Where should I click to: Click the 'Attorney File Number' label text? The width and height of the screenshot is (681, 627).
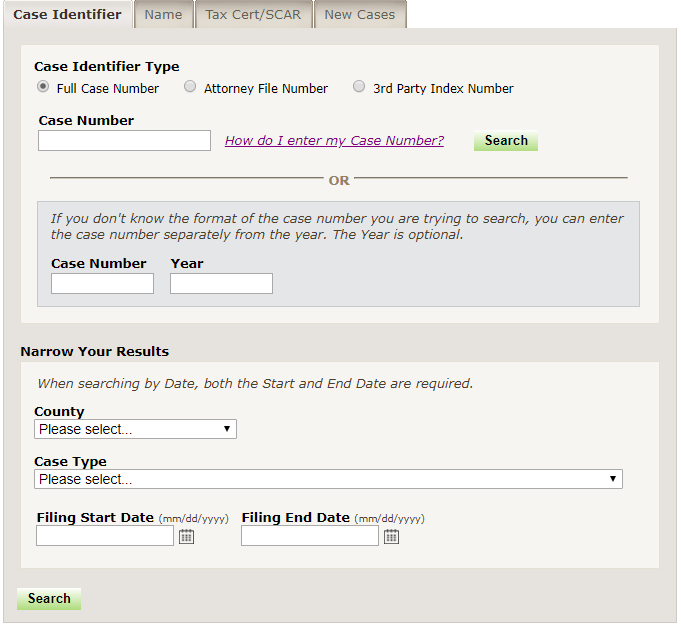tap(266, 89)
